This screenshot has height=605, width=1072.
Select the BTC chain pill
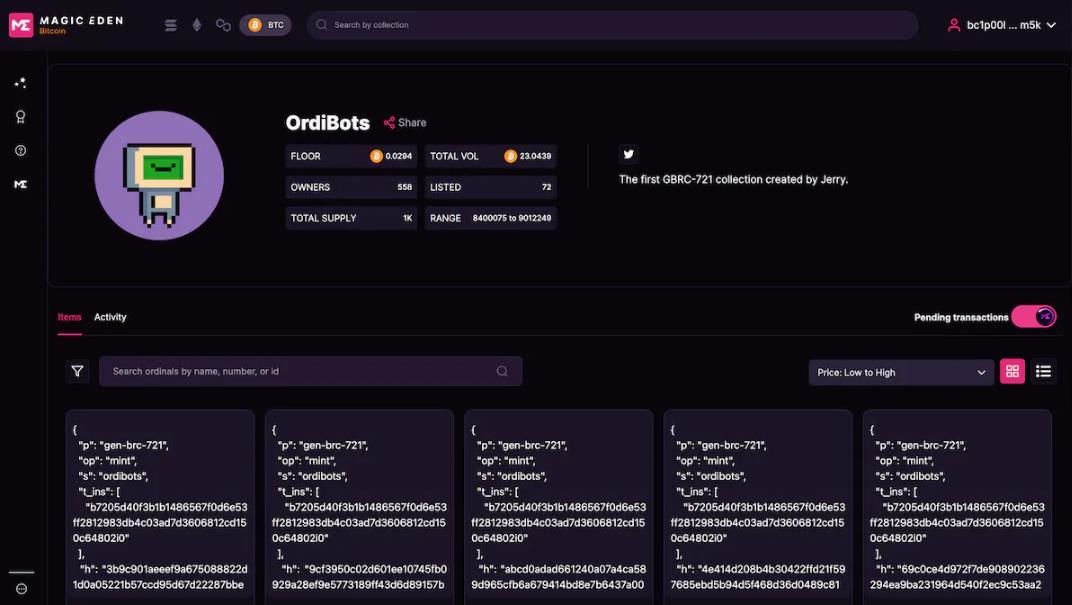tap(265, 25)
